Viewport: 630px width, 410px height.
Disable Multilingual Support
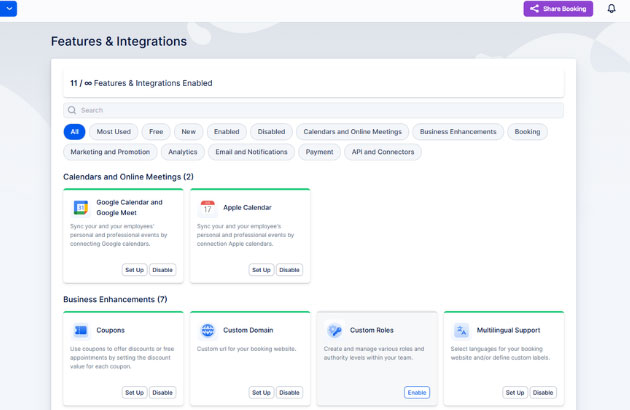click(x=543, y=392)
